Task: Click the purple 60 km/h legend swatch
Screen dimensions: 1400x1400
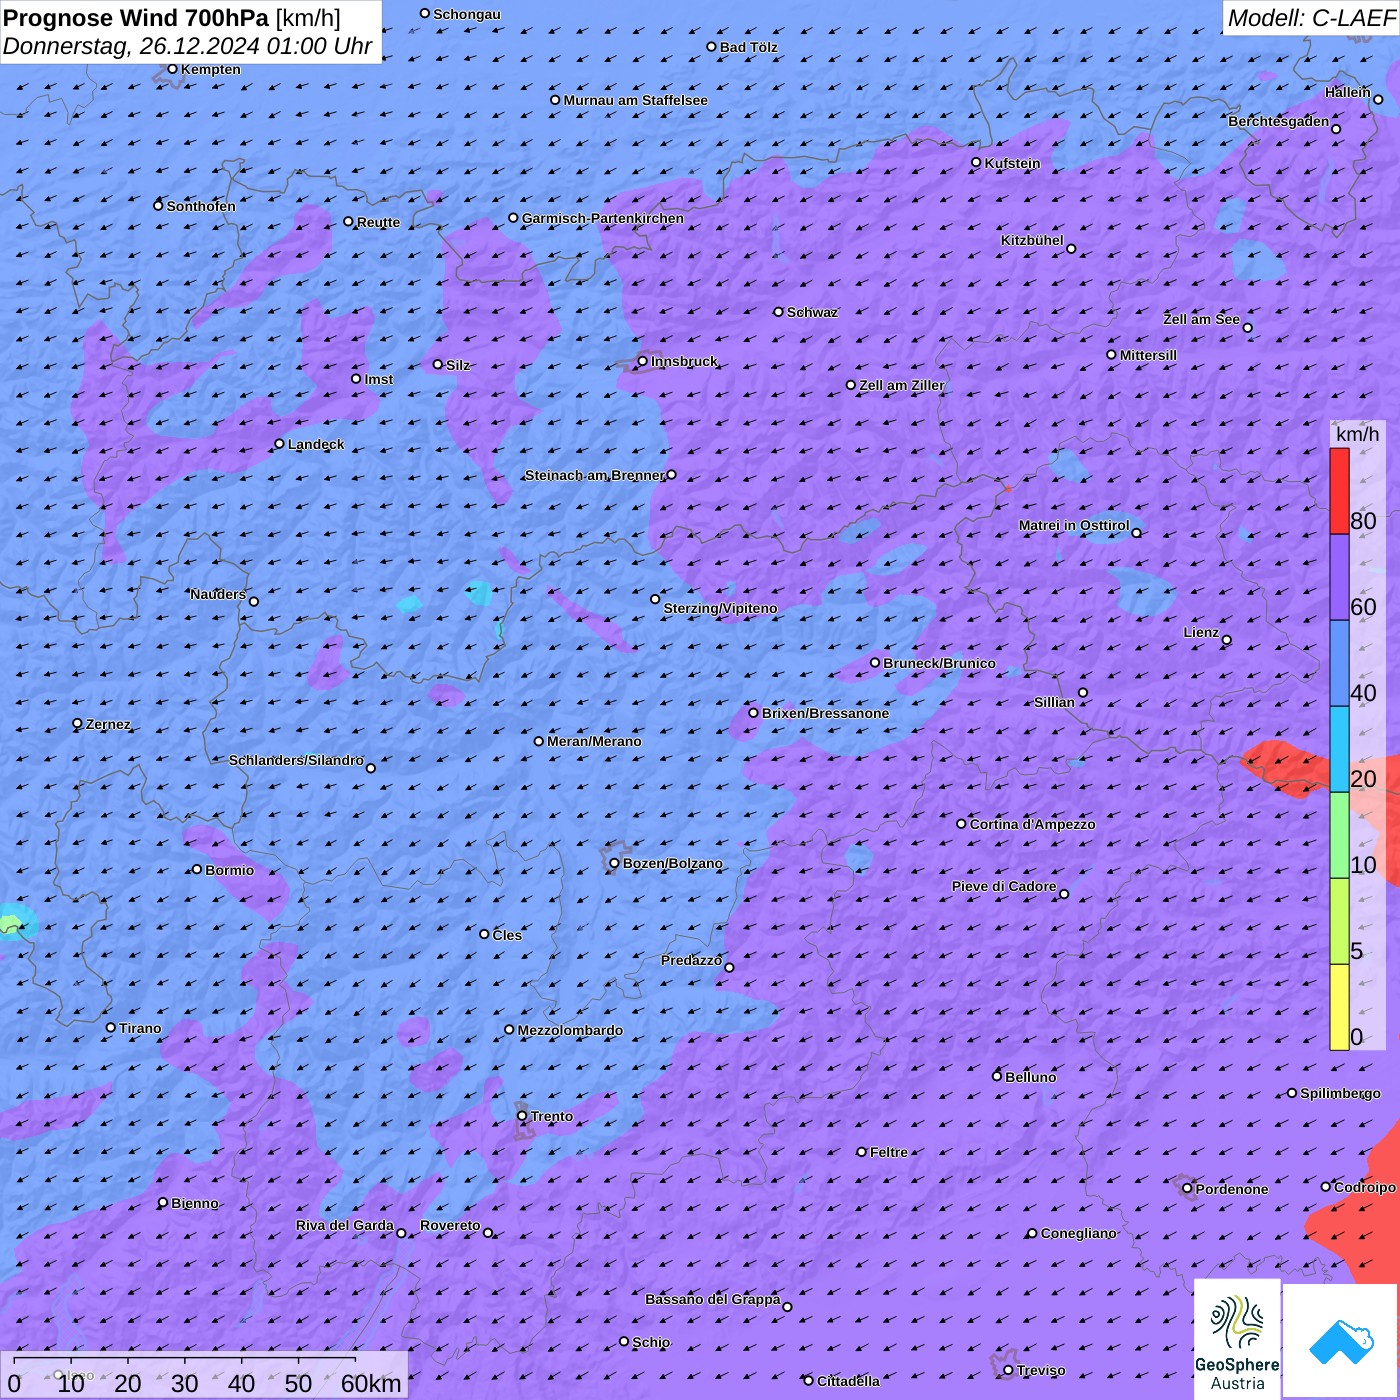Action: (1339, 578)
